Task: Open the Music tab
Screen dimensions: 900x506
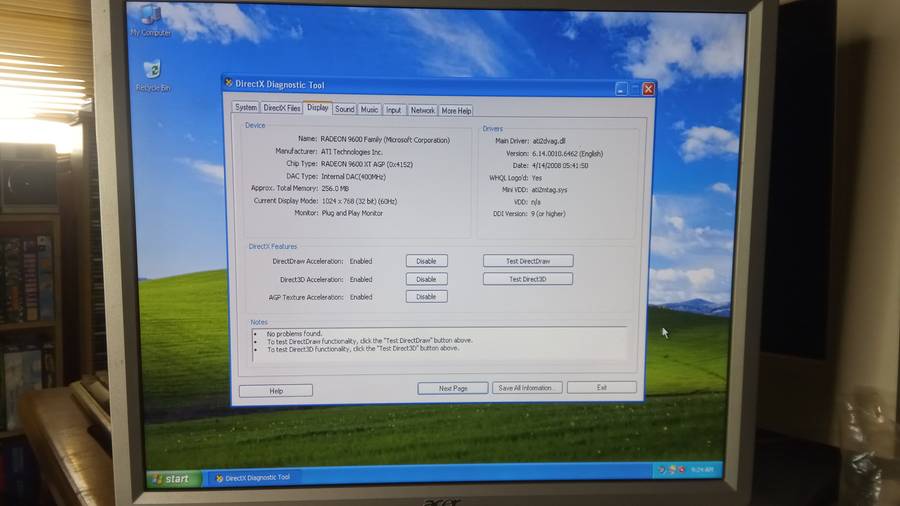Action: (369, 110)
